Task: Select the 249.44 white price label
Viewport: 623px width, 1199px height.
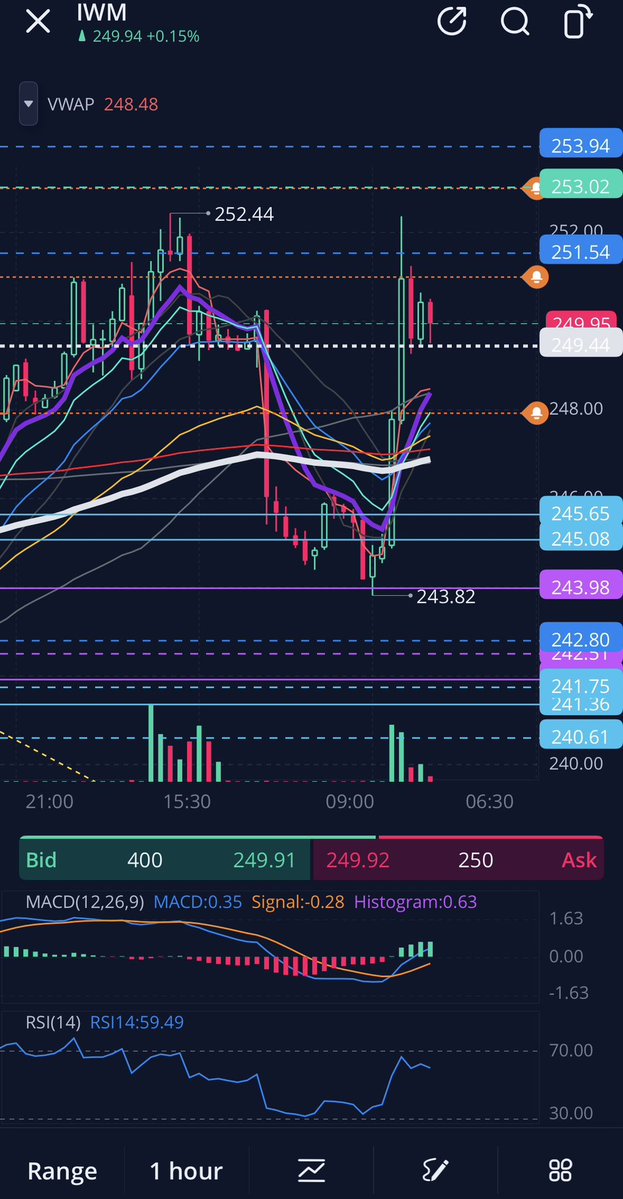Action: pyautogui.click(x=580, y=344)
